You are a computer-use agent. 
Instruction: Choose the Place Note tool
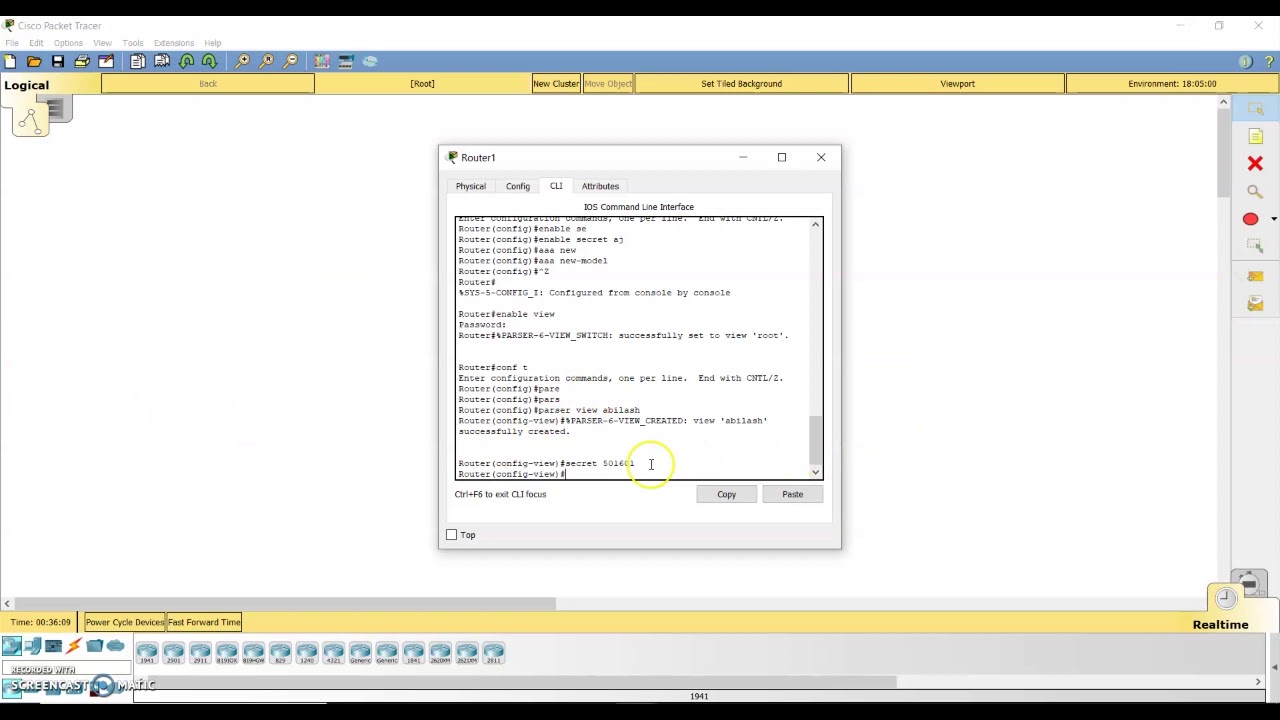click(1255, 136)
